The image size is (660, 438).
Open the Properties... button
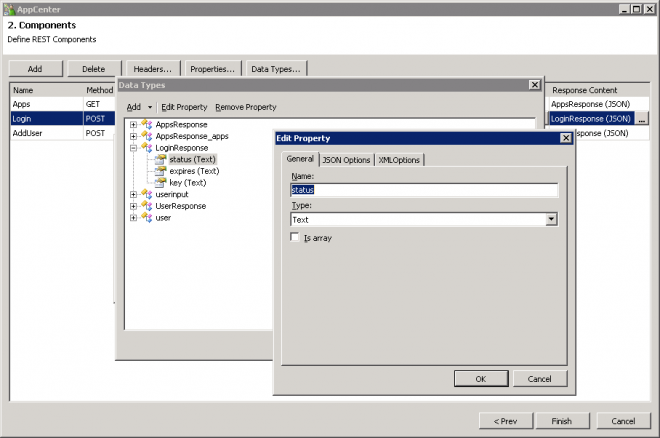213,69
